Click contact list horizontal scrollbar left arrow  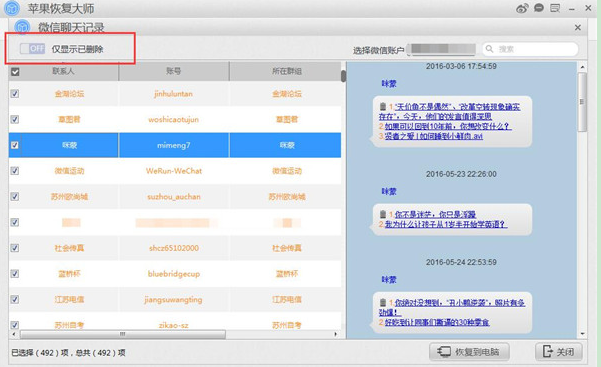pyautogui.click(x=14, y=334)
